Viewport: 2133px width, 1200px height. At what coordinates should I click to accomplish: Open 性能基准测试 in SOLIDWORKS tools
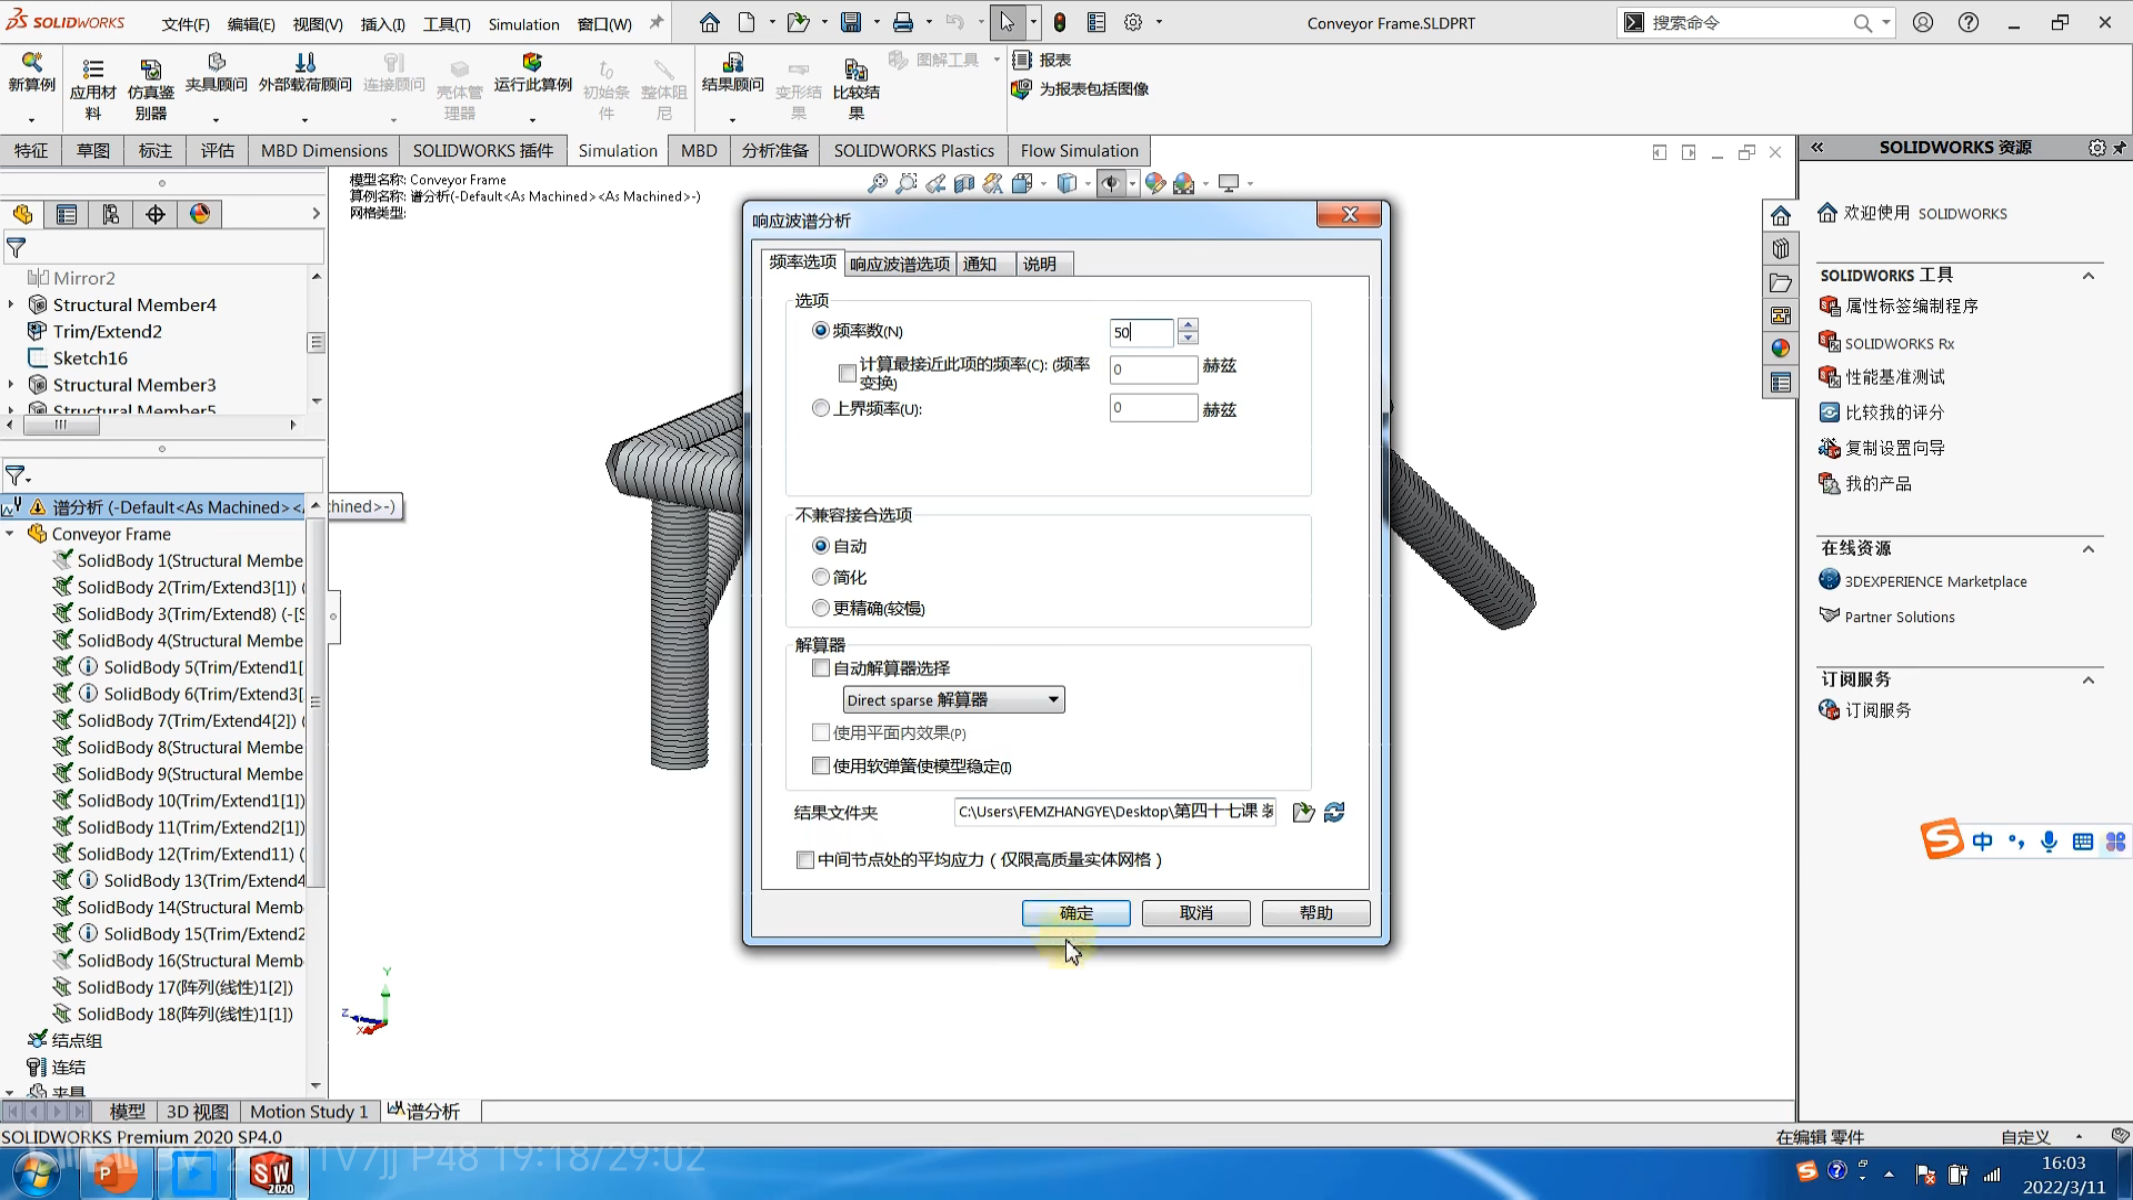(x=1895, y=377)
